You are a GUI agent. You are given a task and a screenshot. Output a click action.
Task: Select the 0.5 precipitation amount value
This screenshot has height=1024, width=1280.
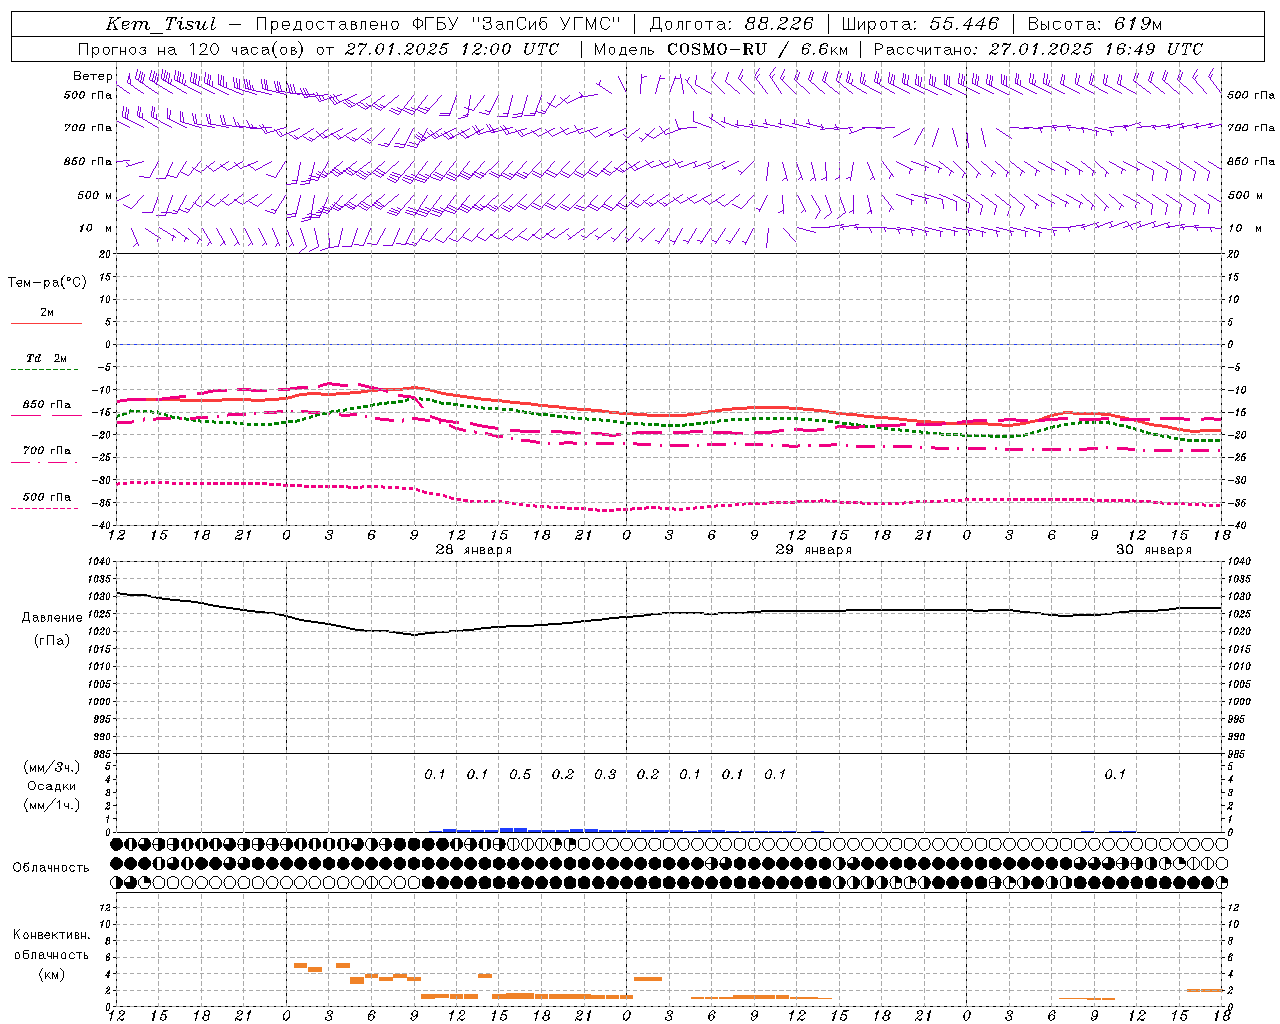(520, 774)
